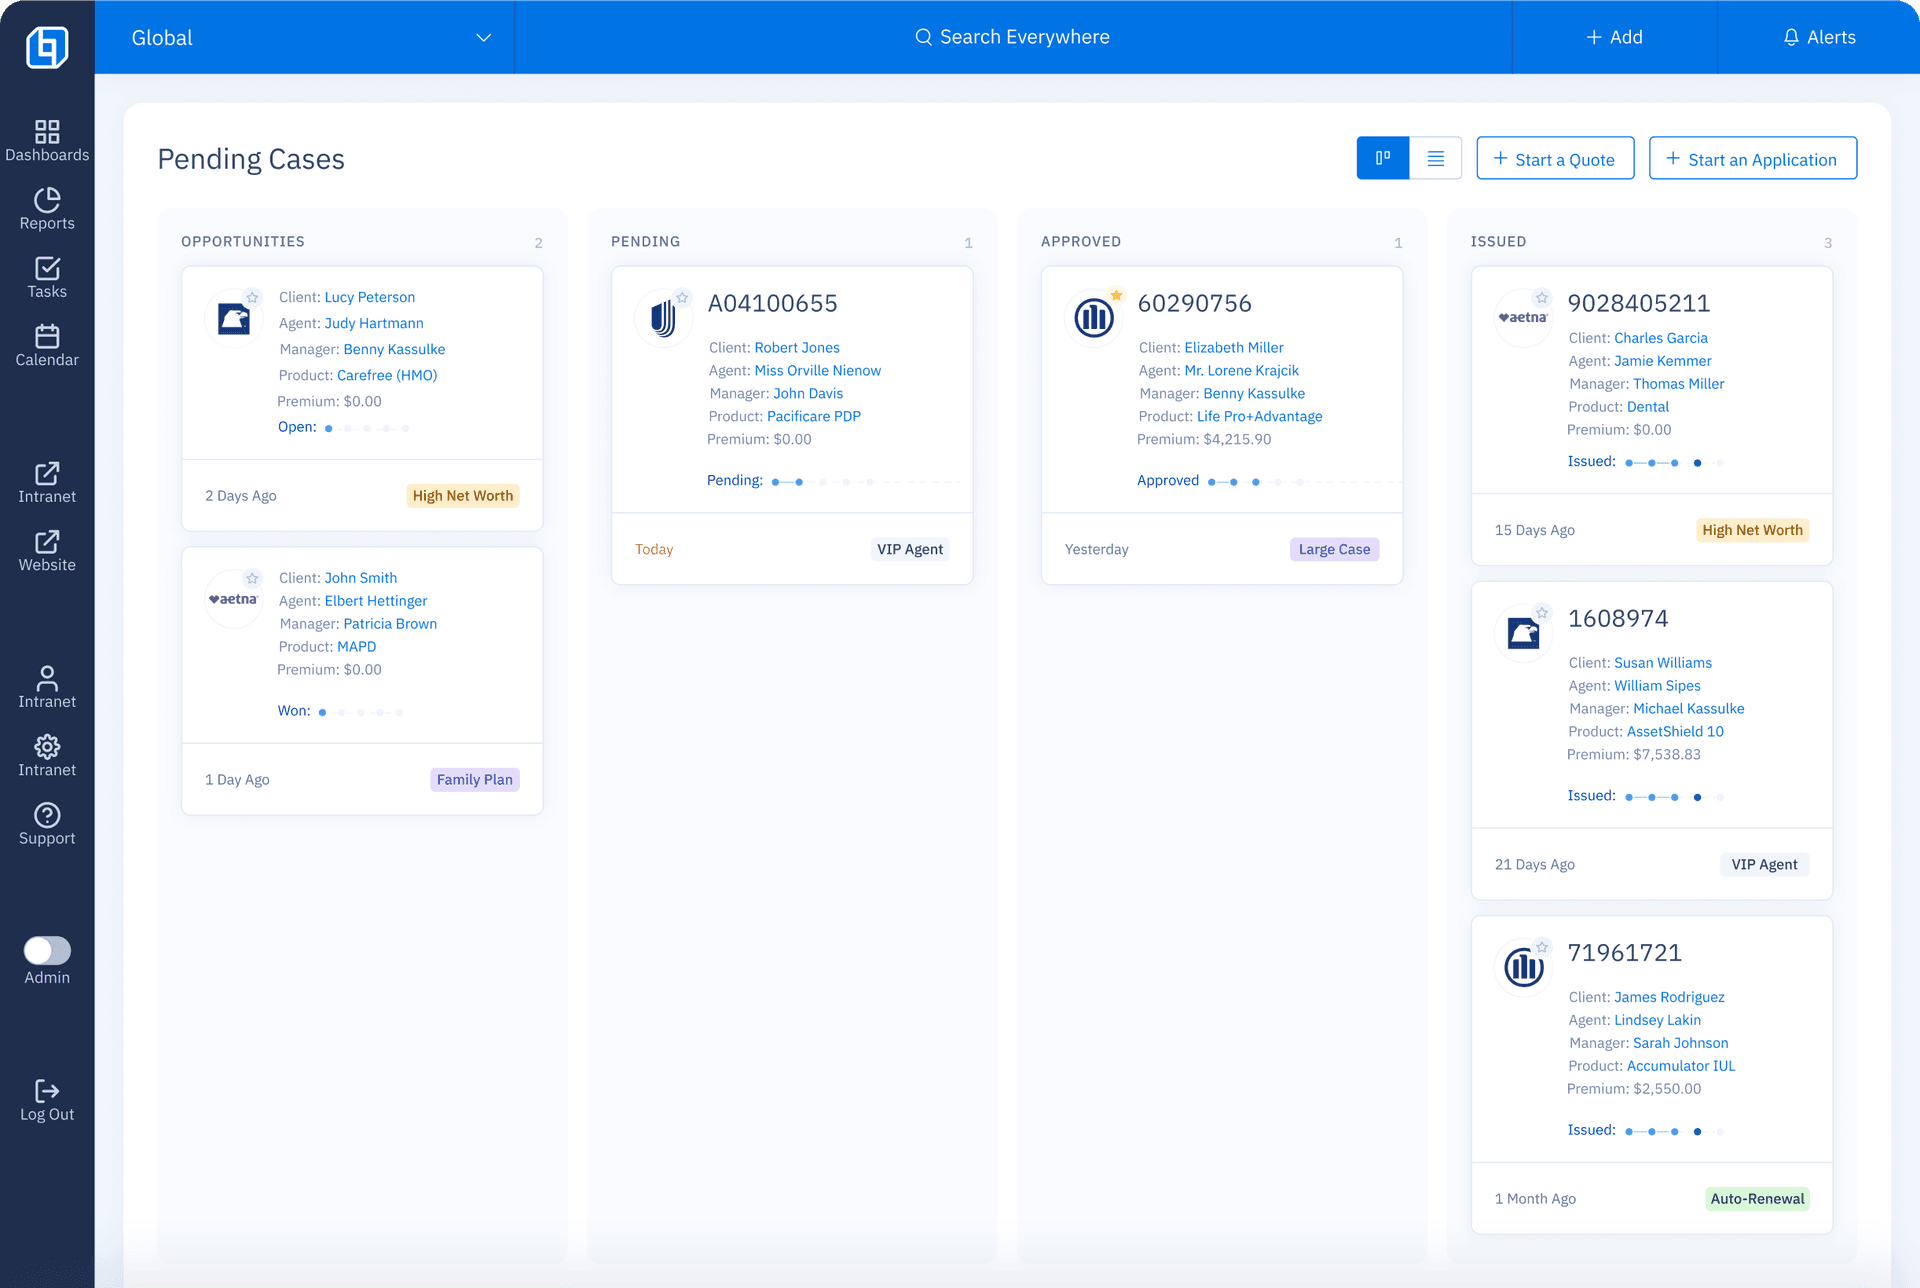This screenshot has width=1920, height=1288.
Task: Open the Dashboards sidebar icon
Action: [47, 132]
